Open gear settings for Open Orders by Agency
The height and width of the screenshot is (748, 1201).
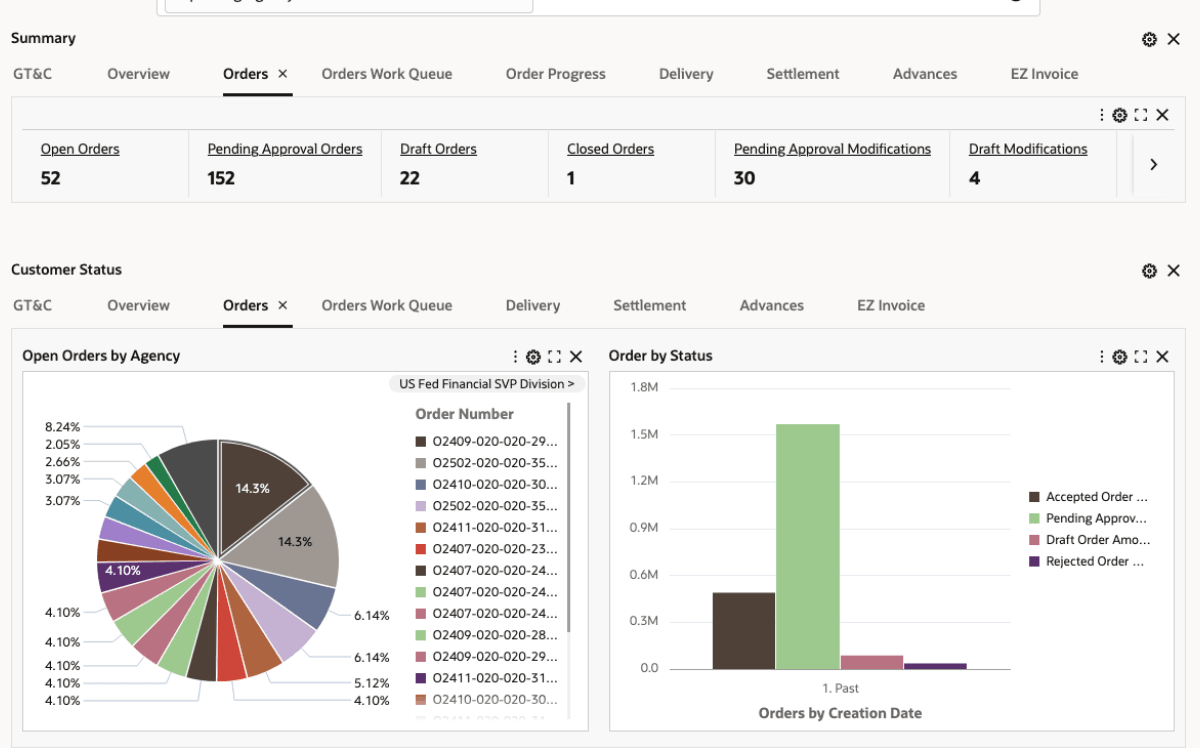click(534, 357)
